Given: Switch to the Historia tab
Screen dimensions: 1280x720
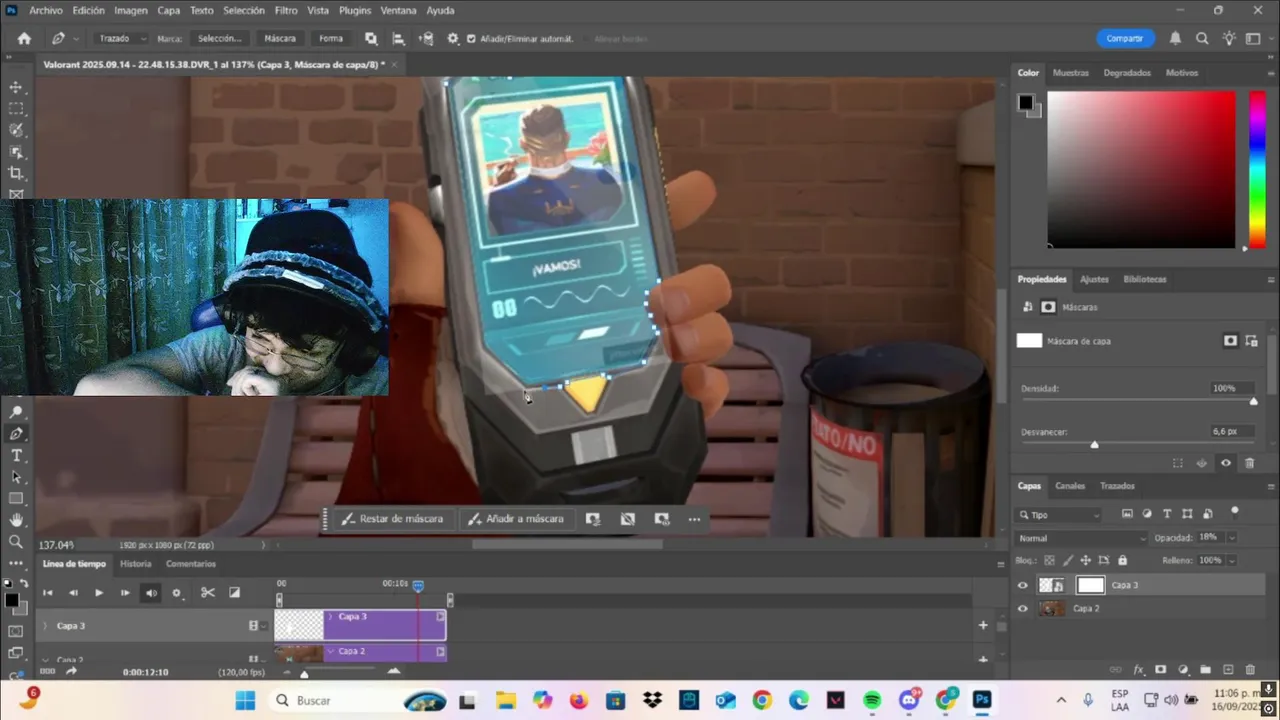Looking at the screenshot, I should click(x=136, y=564).
